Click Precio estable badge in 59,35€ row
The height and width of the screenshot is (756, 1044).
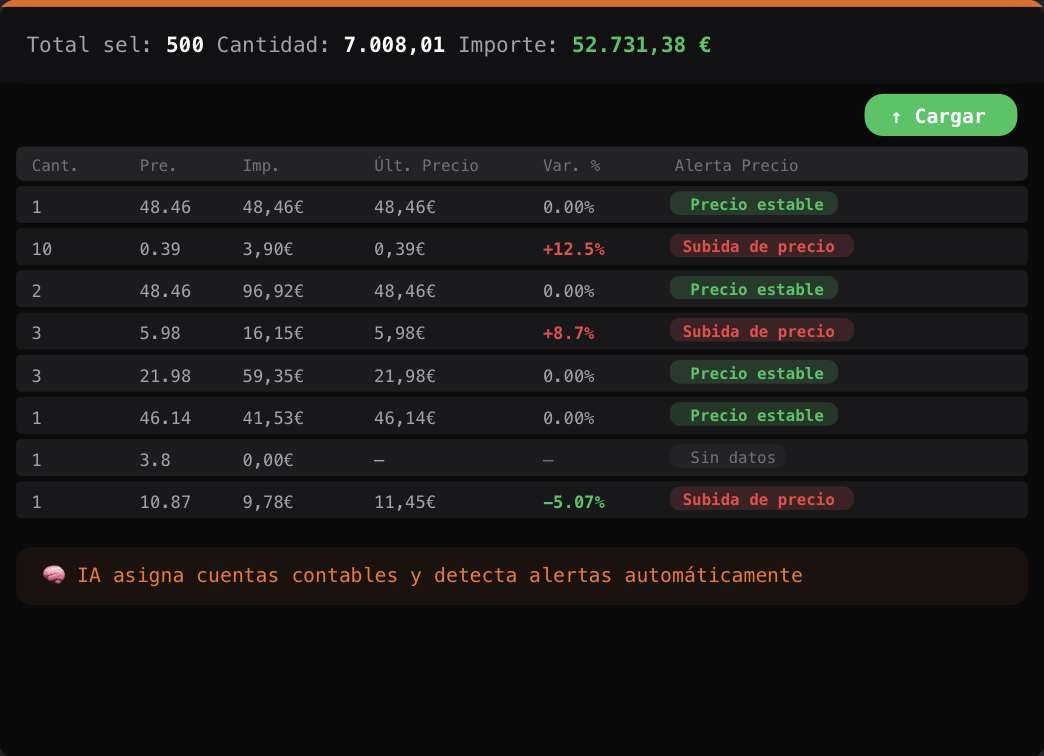pos(754,372)
